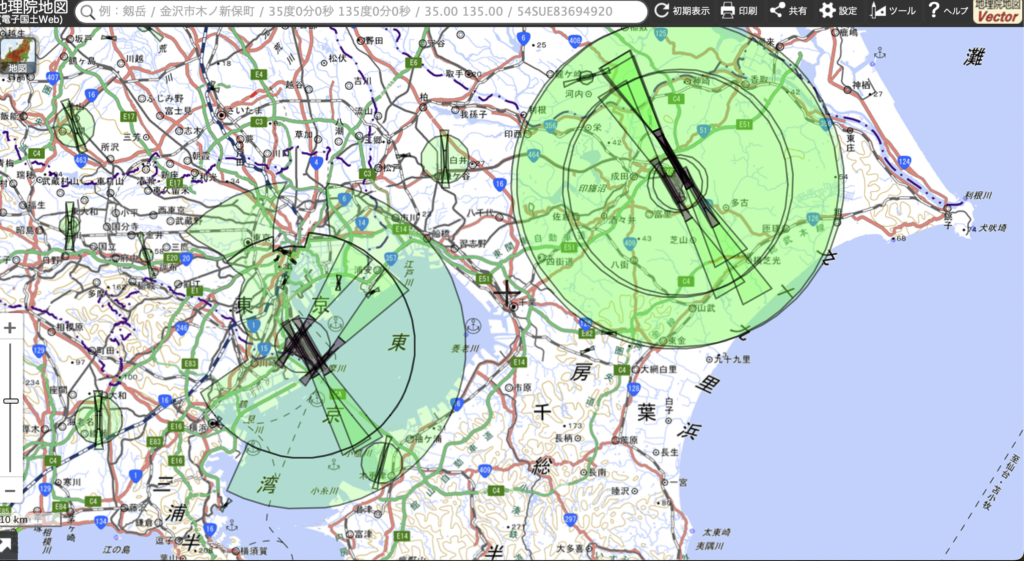Click the 利根川 river label
The width and height of the screenshot is (1024, 561).
[978, 195]
